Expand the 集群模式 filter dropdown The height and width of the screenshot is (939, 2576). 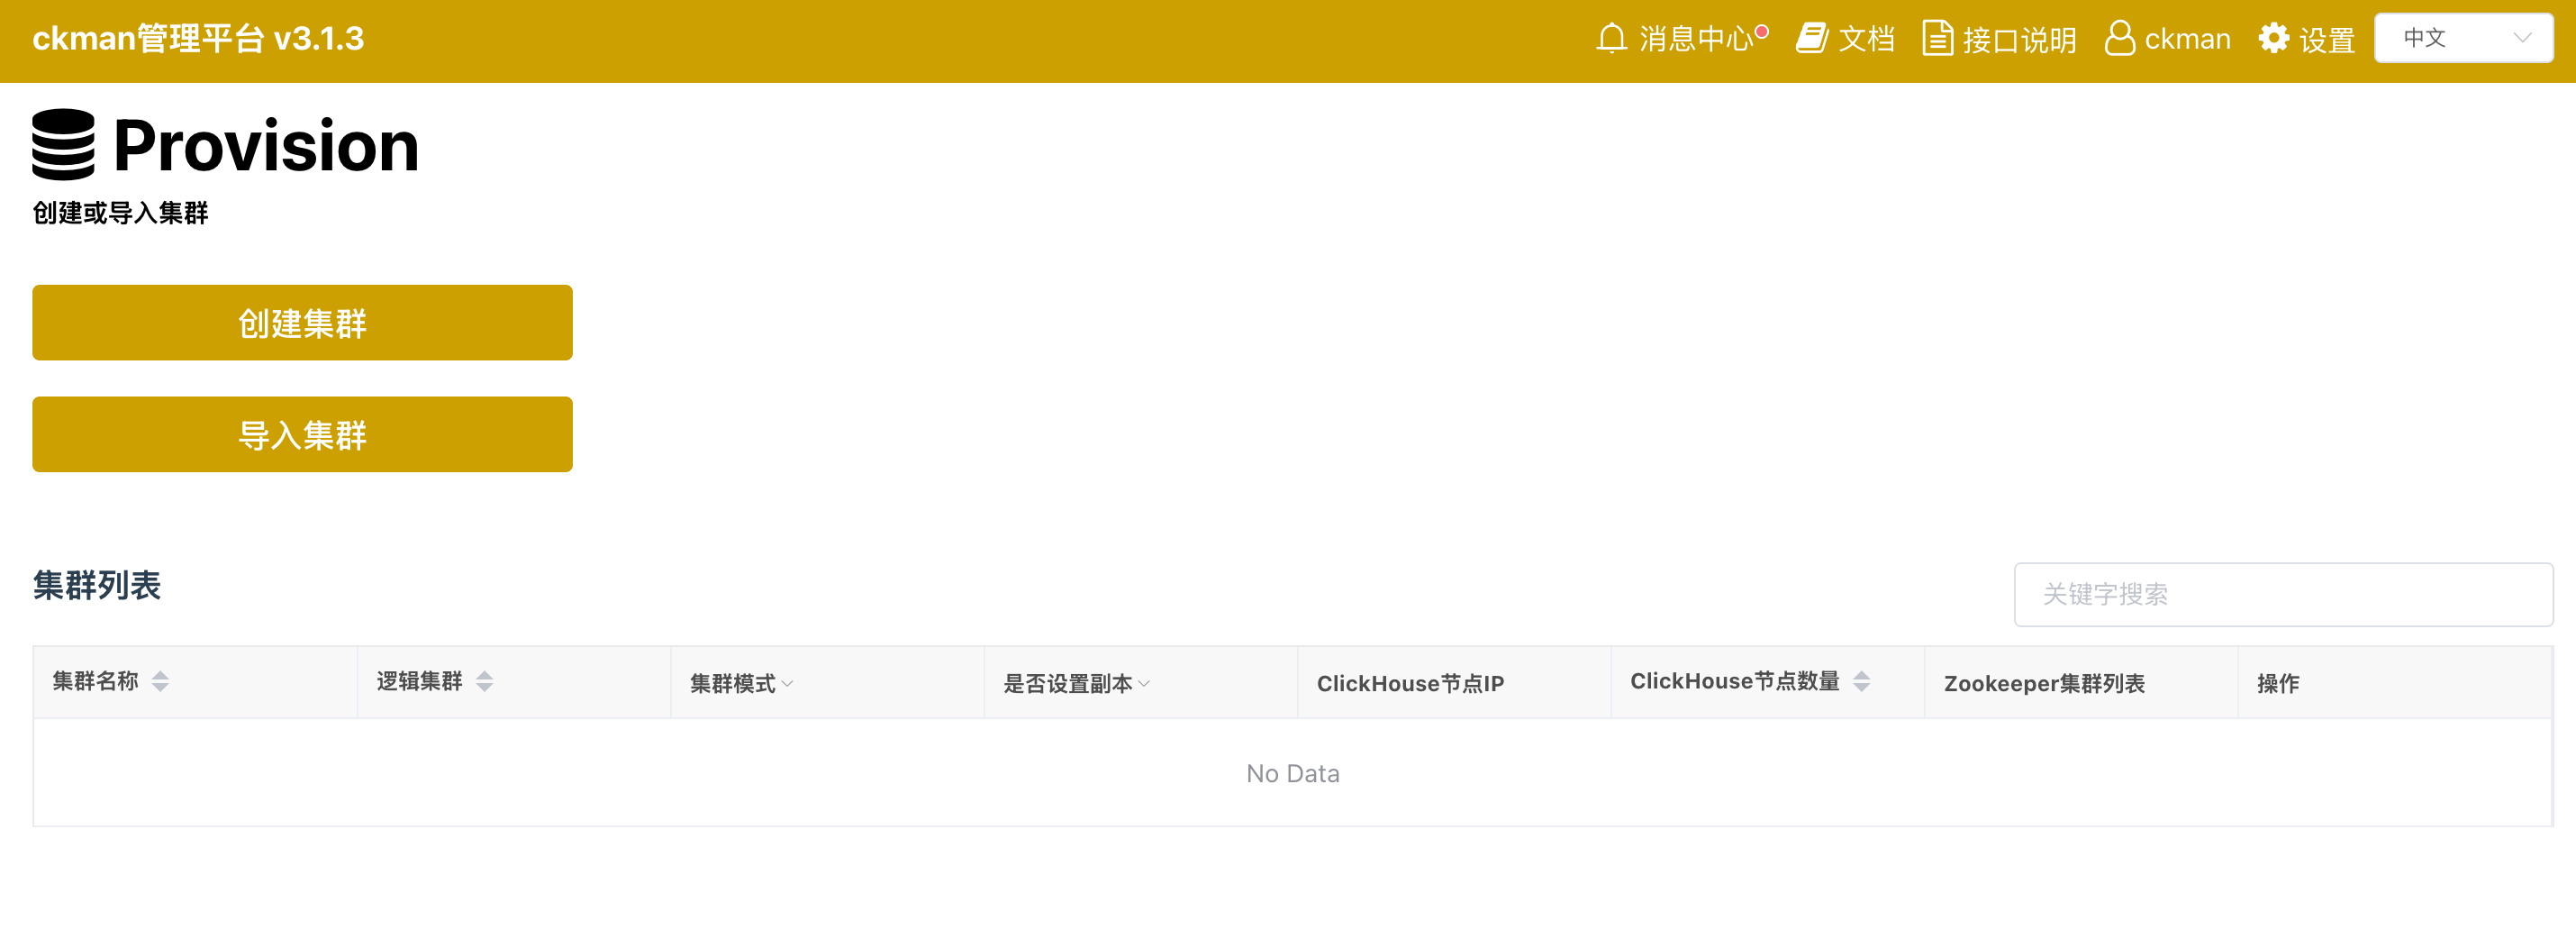(x=787, y=684)
